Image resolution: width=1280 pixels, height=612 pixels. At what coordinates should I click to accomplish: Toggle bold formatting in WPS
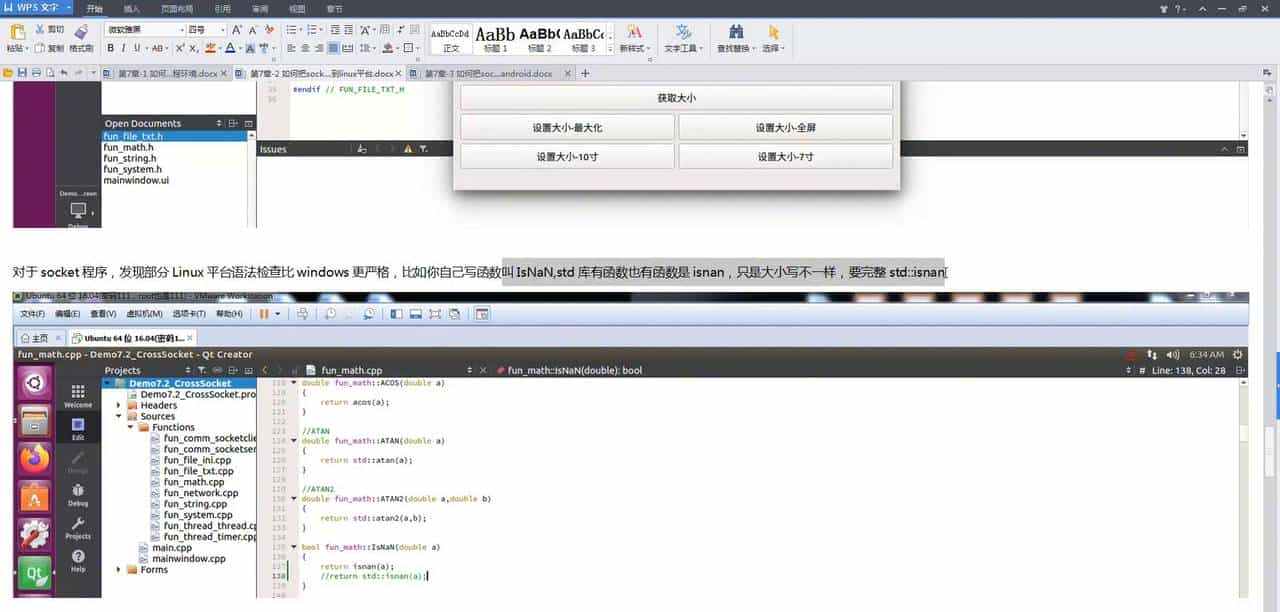[x=110, y=48]
